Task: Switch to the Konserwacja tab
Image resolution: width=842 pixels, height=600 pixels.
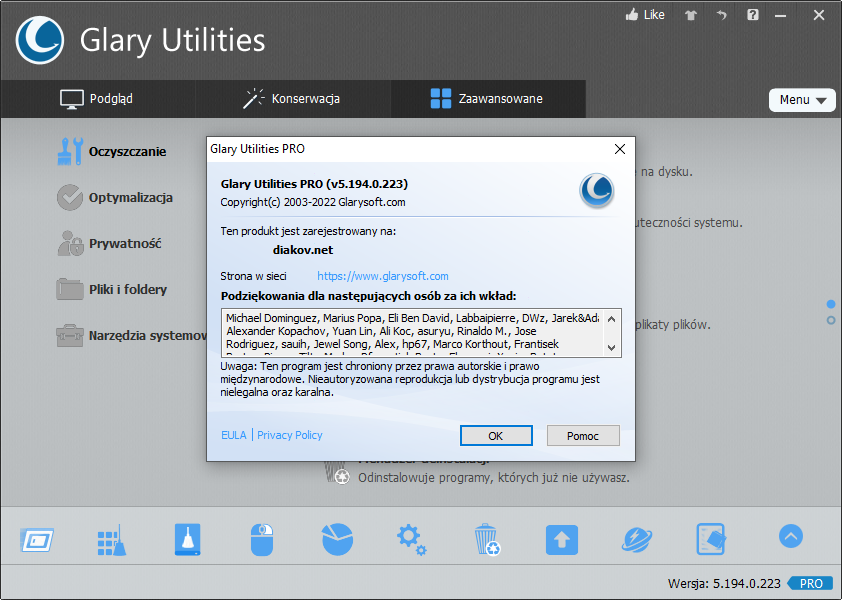Action: (x=292, y=99)
